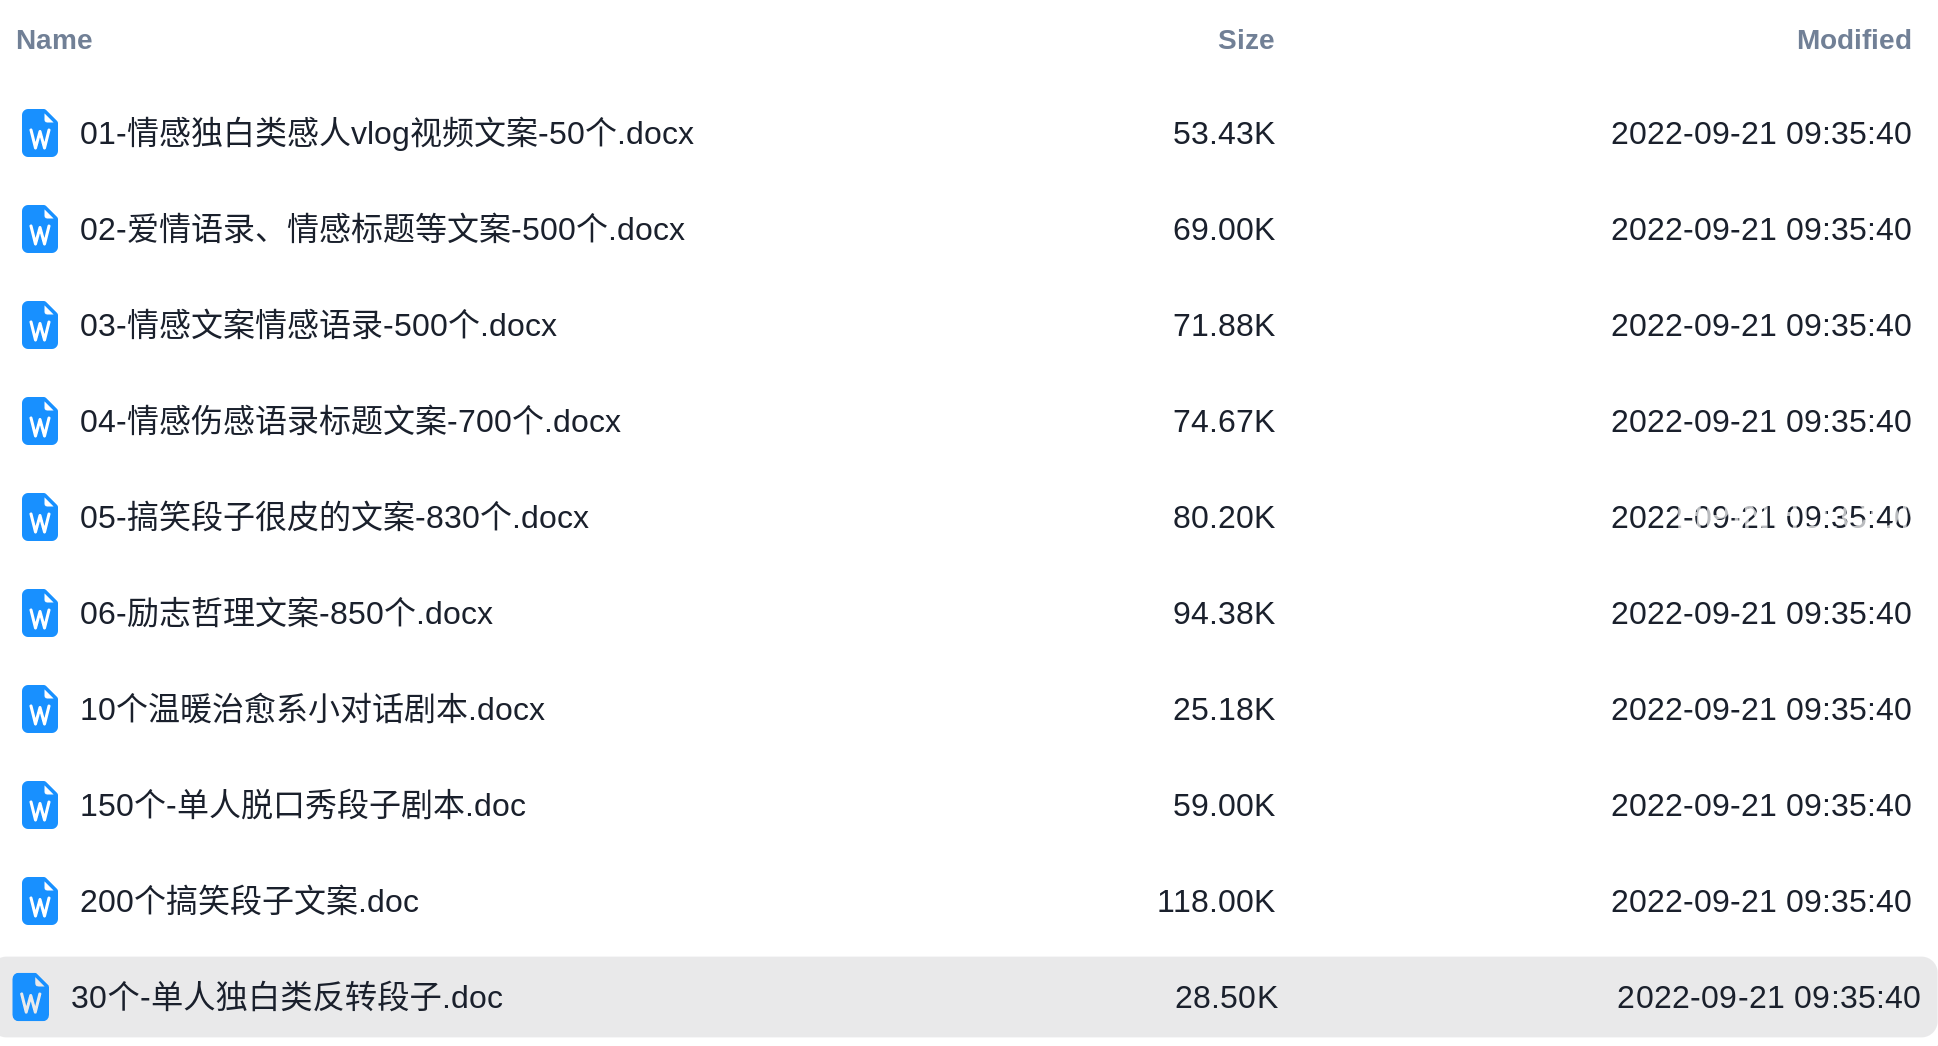Click the icon of highlighted 30个-单人独白类反转段子.doc
This screenshot has width=1938, height=1046.
pyautogui.click(x=31, y=997)
